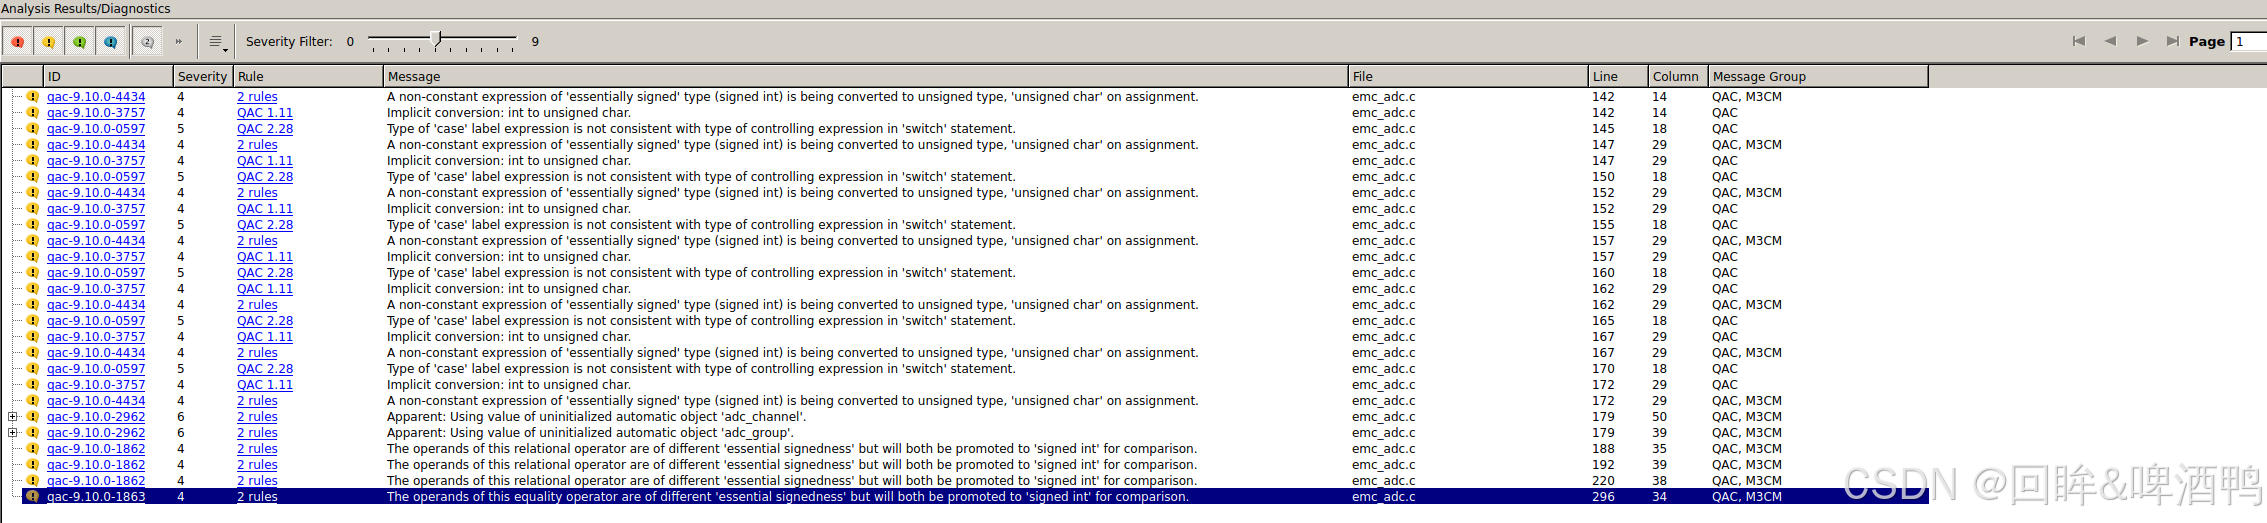Go to the next results page
Image resolution: width=2267 pixels, height=523 pixels.
point(2142,41)
